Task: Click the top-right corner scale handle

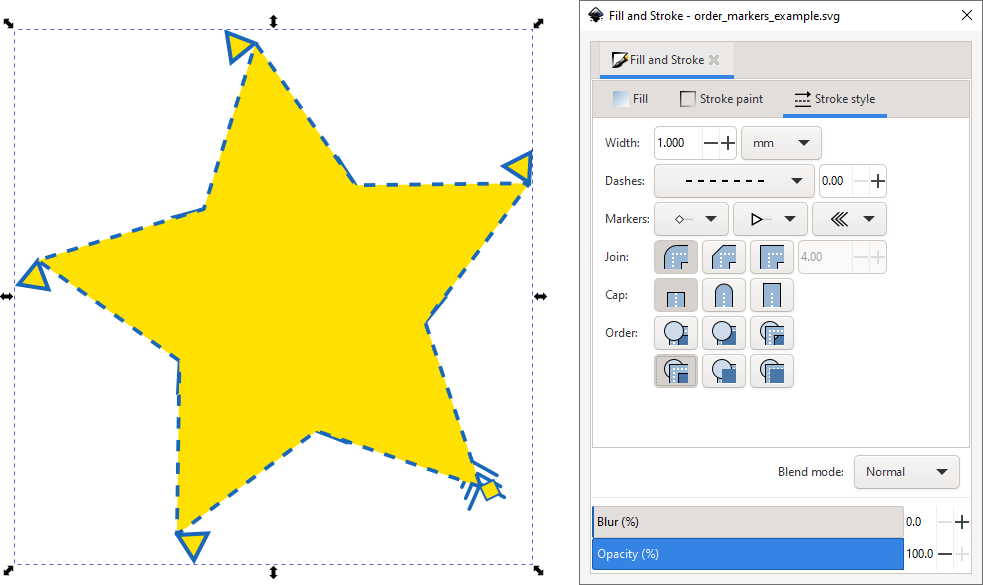Action: [x=539, y=23]
